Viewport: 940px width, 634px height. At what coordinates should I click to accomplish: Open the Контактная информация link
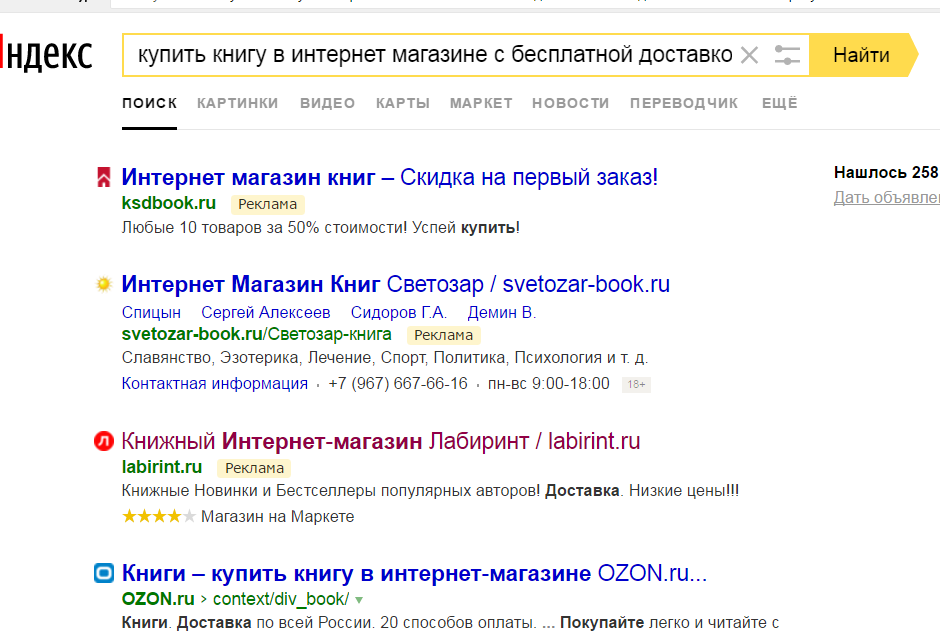[215, 384]
